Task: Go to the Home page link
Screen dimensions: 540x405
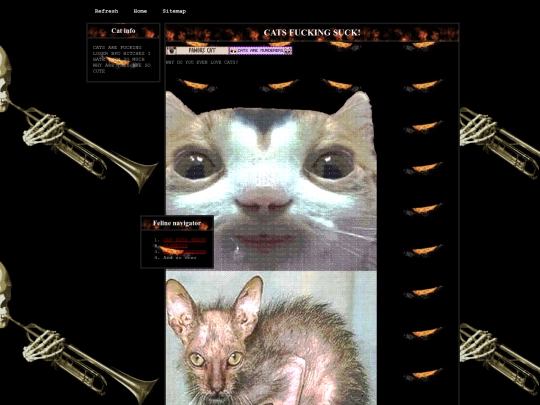Action: pyautogui.click(x=140, y=11)
